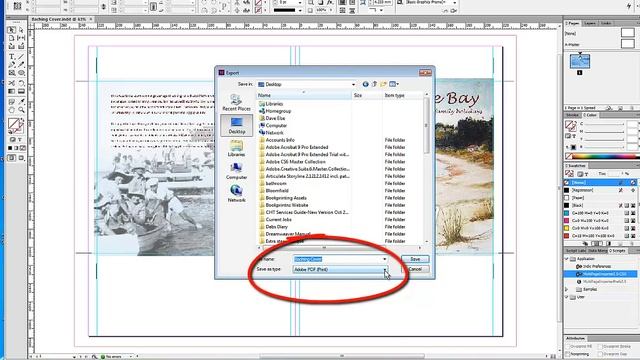Image resolution: width=640 pixels, height=360 pixels.
Task: Click the File name input field
Action: [x=337, y=259]
